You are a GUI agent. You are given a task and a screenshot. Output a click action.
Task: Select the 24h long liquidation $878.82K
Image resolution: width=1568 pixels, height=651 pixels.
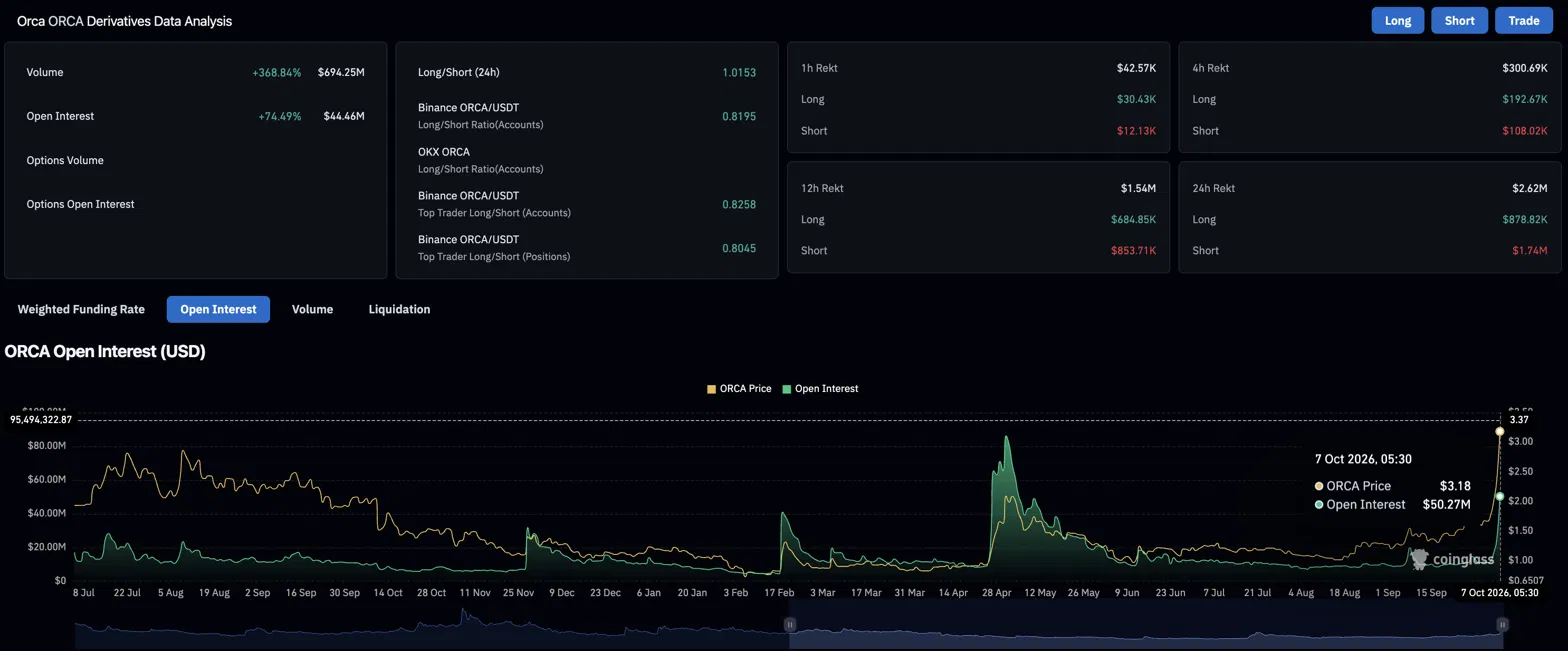click(x=1525, y=220)
